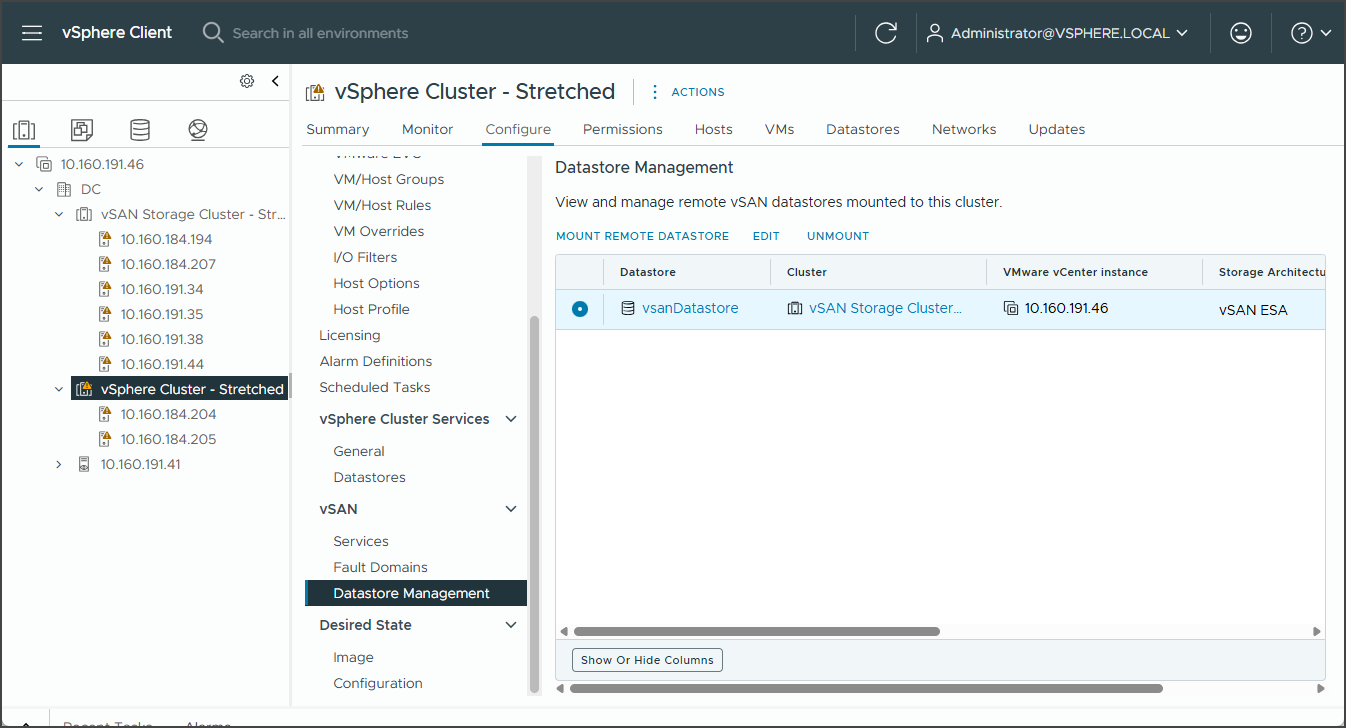1346x728 pixels.
Task: Open the vsanDatastore link
Action: click(x=690, y=308)
